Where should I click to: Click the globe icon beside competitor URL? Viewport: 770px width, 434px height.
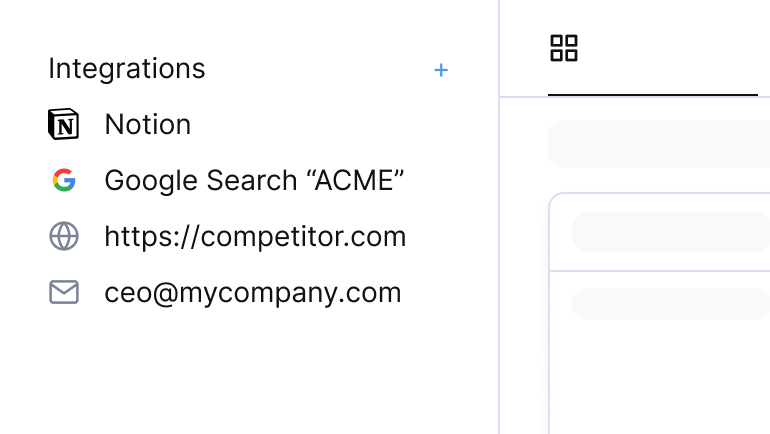(x=63, y=237)
